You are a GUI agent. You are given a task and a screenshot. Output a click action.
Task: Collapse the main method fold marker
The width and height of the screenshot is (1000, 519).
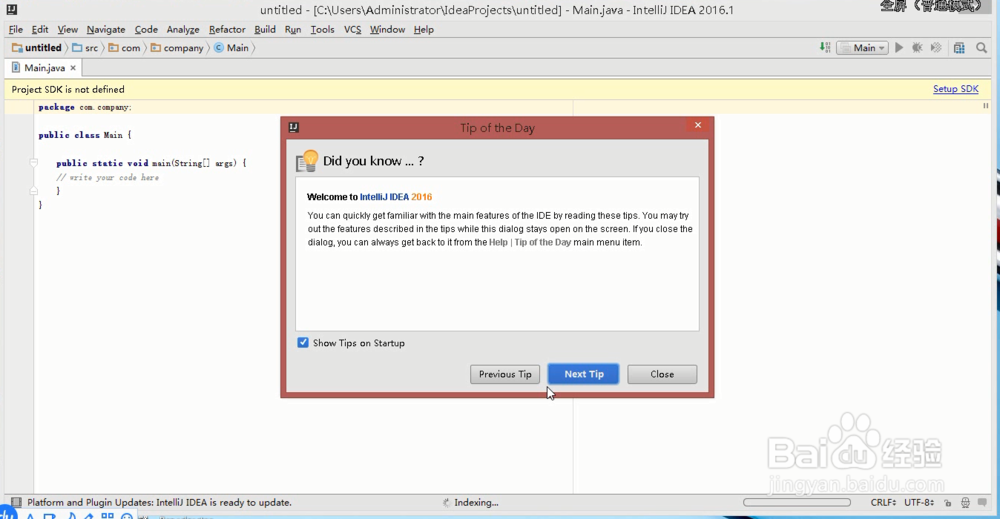34,163
